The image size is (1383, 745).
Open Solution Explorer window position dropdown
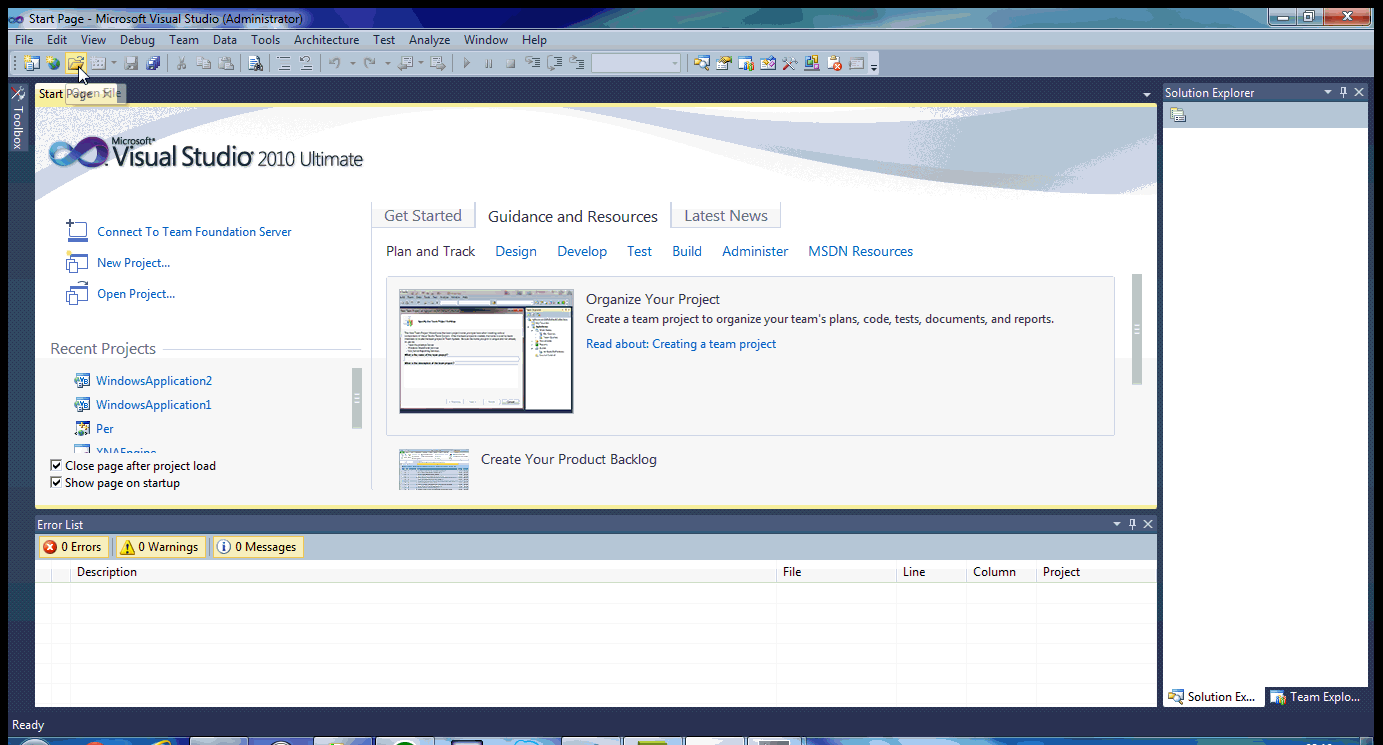pyautogui.click(x=1328, y=92)
